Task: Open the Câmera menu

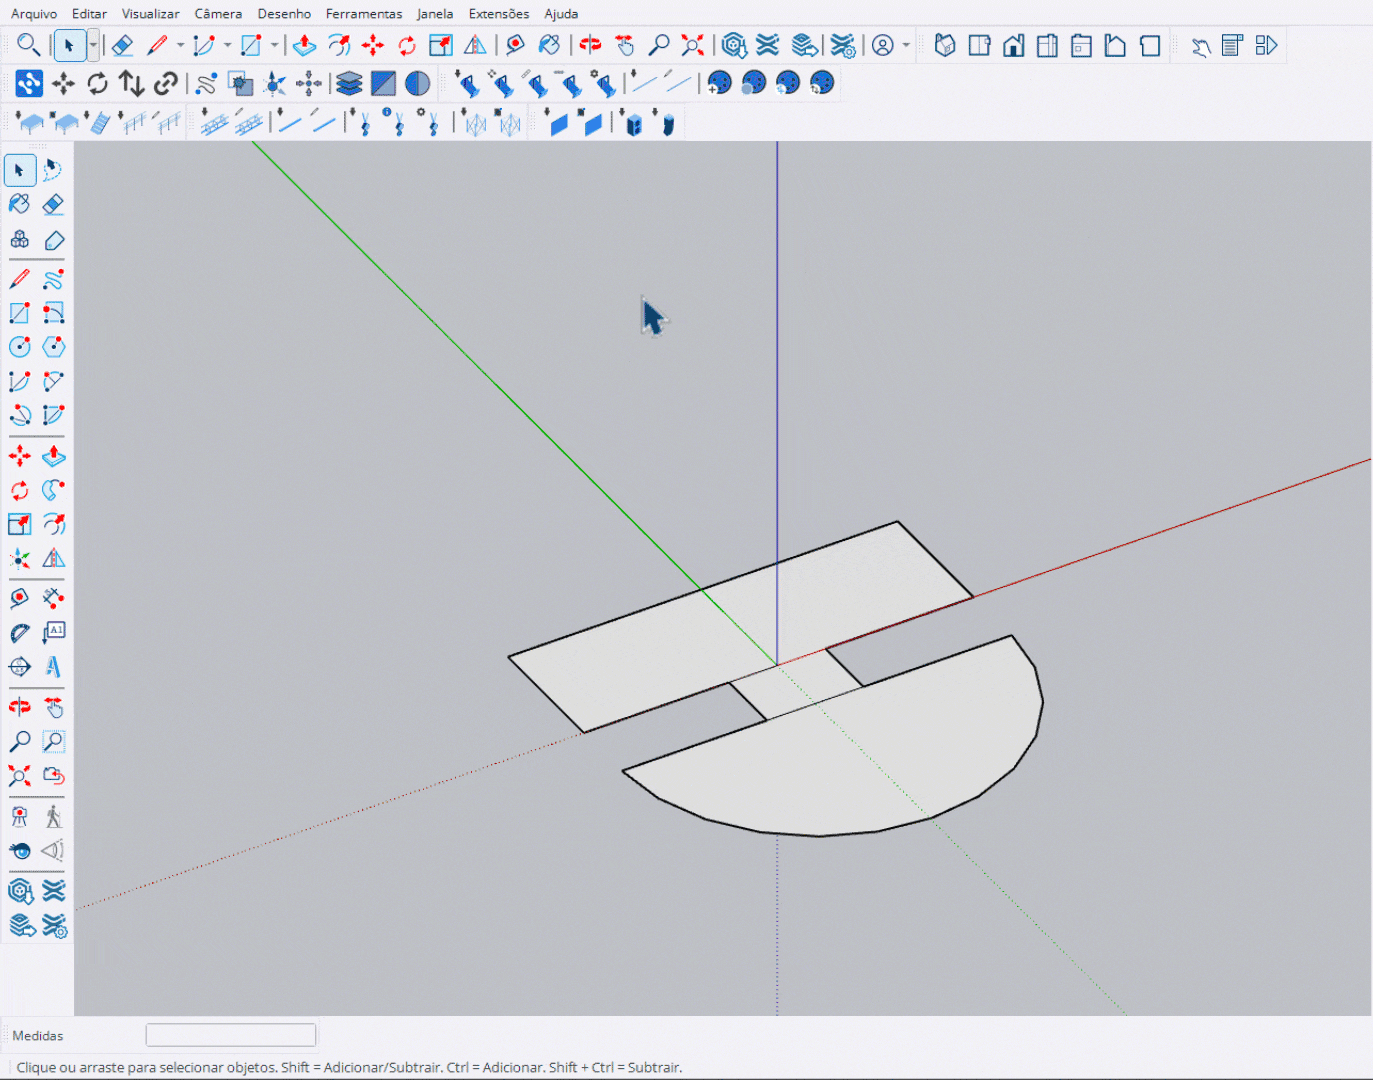Action: tap(218, 14)
